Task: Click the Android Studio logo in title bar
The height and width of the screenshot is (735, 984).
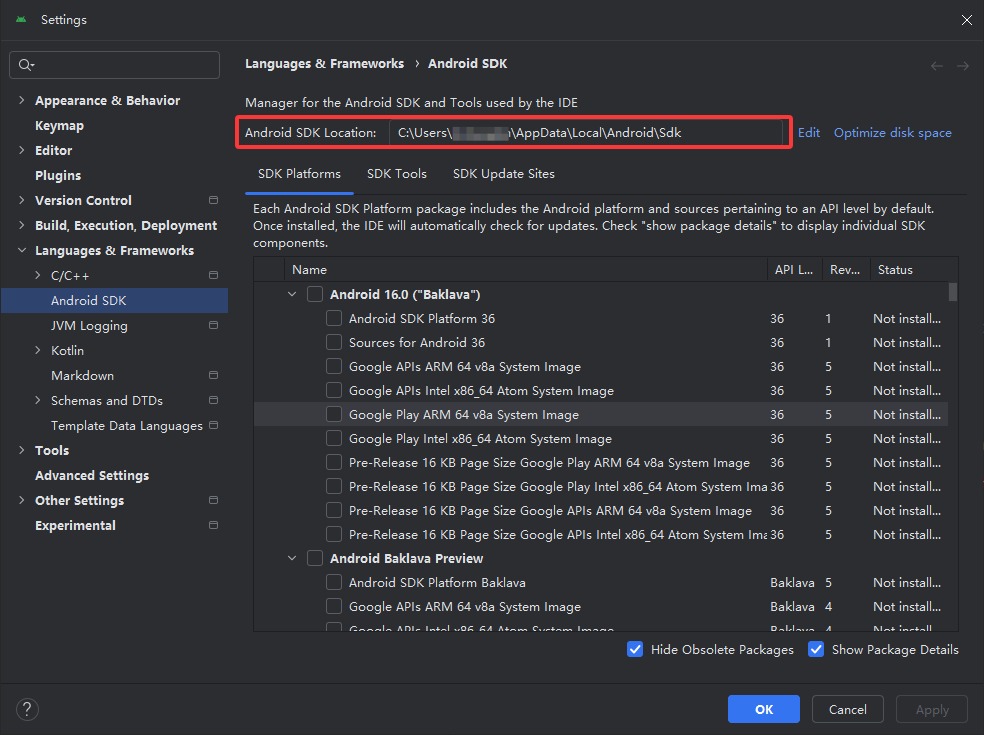Action: [x=21, y=19]
